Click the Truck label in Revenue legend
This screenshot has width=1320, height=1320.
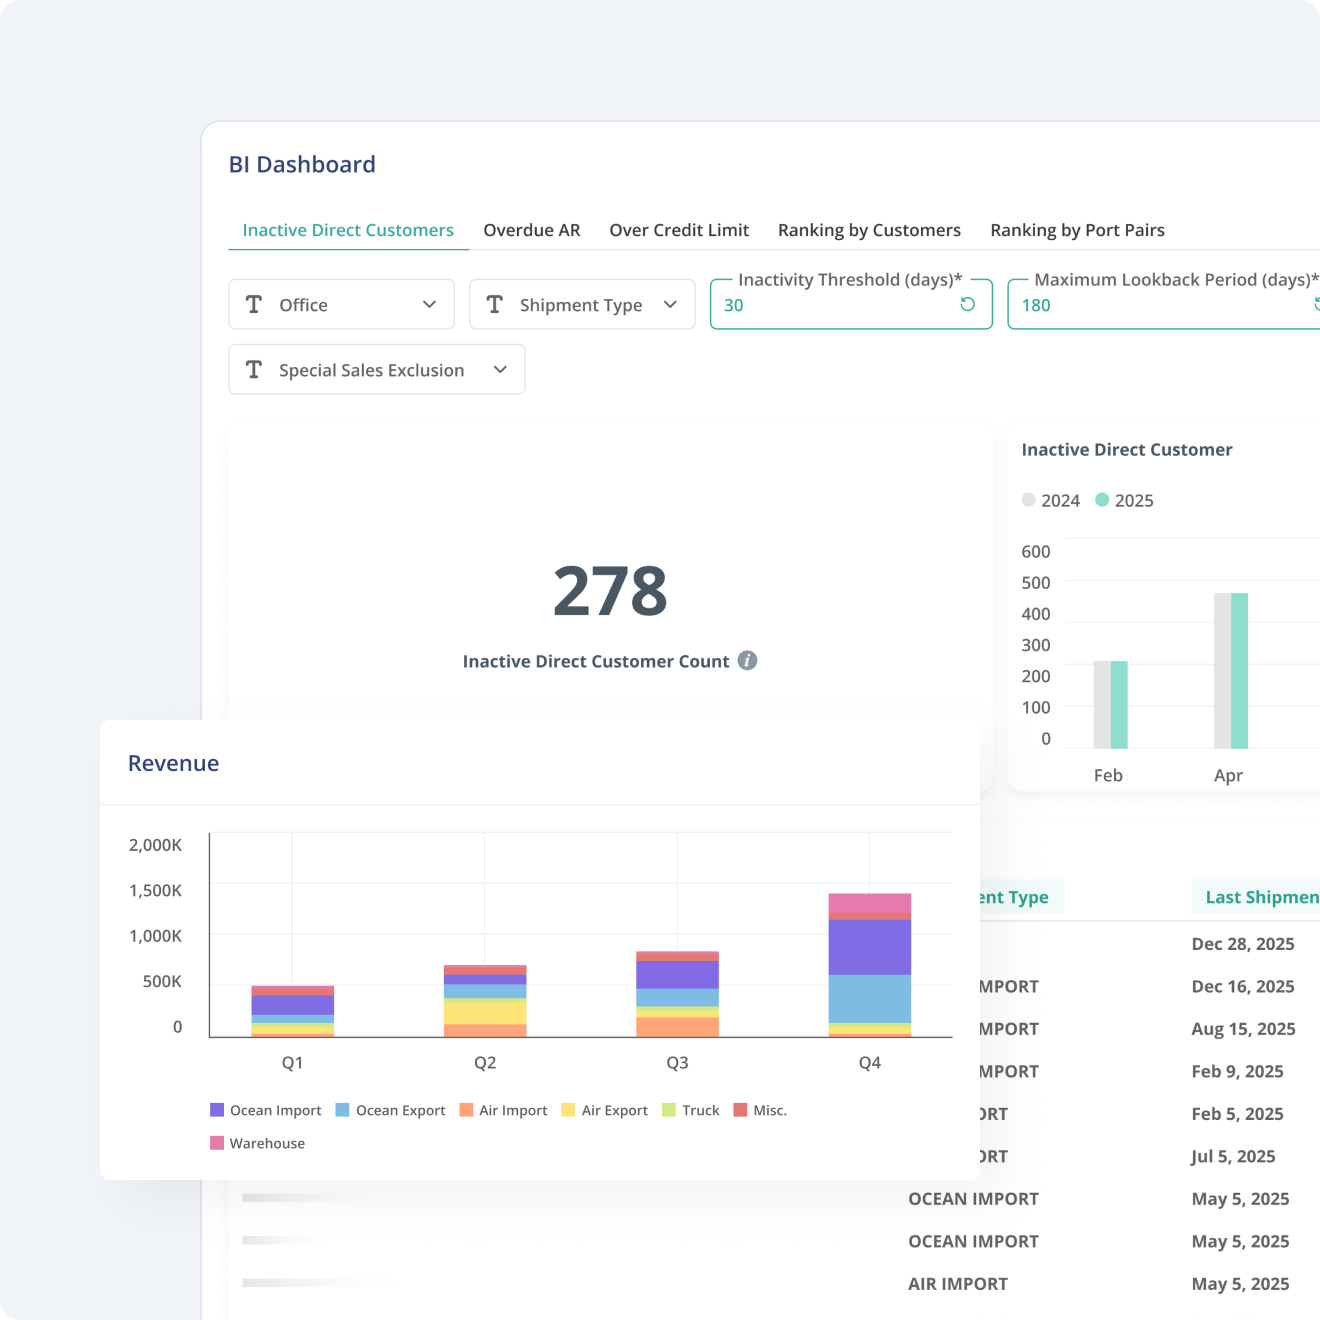point(702,1110)
